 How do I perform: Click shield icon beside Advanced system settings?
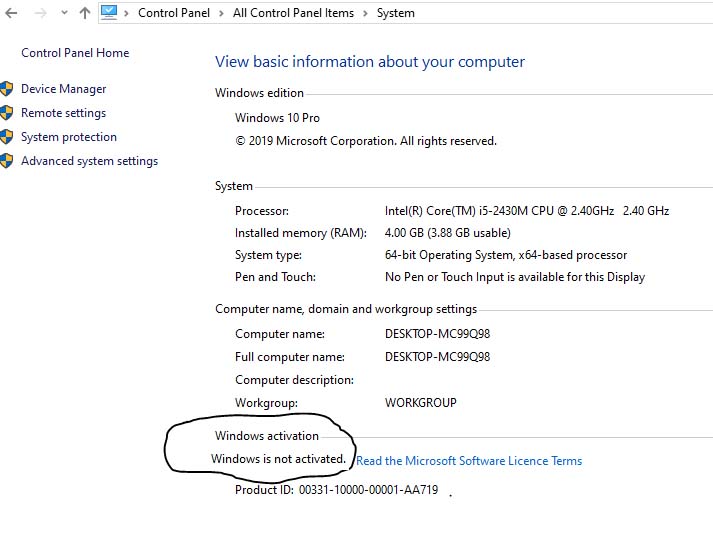click(x=6, y=161)
